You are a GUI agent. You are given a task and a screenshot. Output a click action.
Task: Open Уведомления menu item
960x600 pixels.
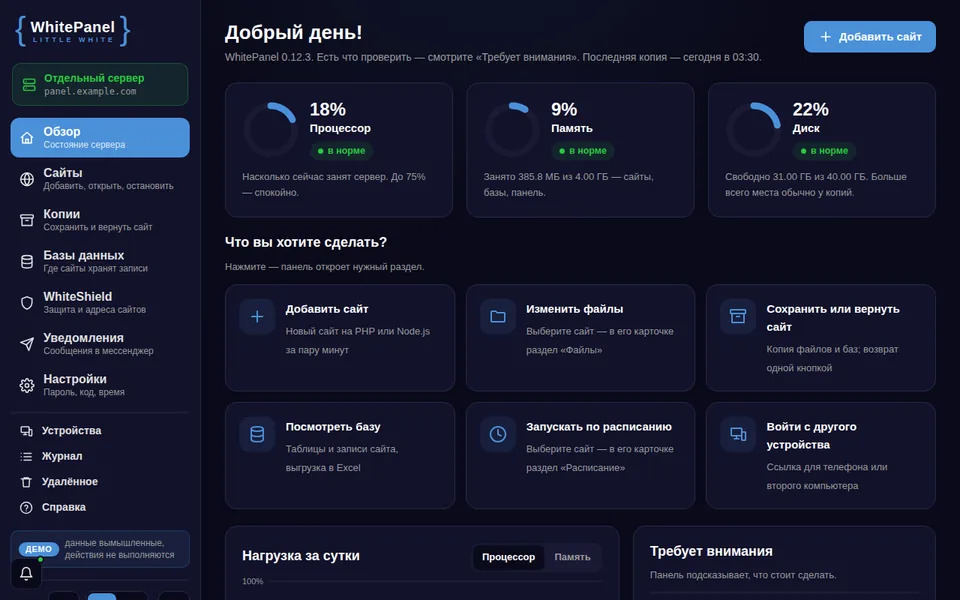pos(100,344)
